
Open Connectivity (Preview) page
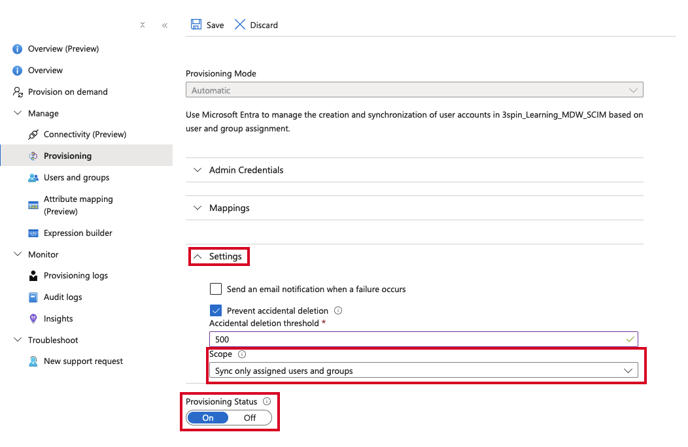(x=87, y=134)
